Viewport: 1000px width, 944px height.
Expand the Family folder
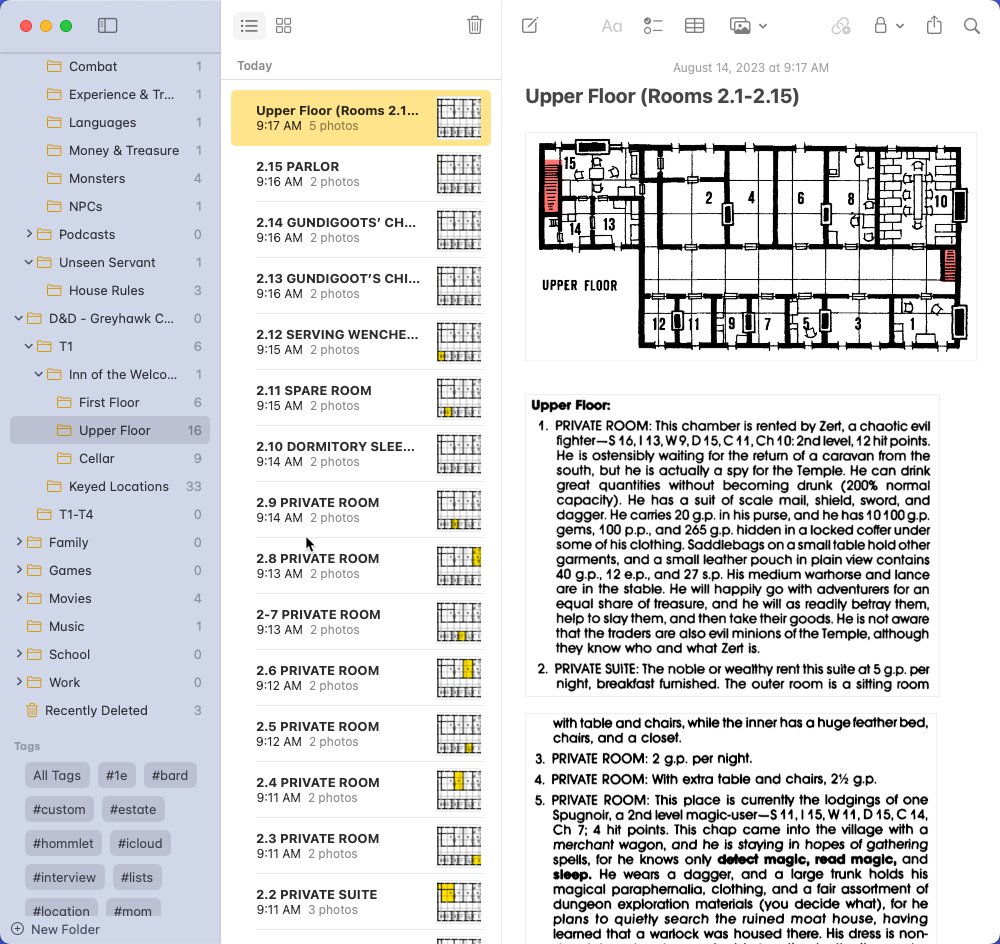coord(18,542)
